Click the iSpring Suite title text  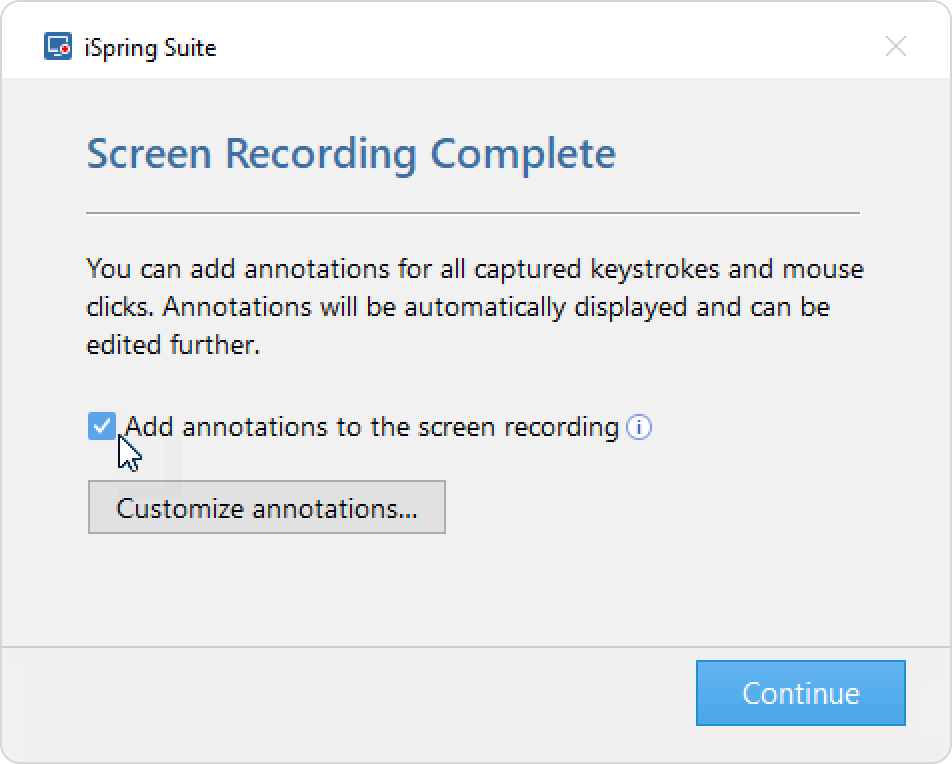[150, 48]
